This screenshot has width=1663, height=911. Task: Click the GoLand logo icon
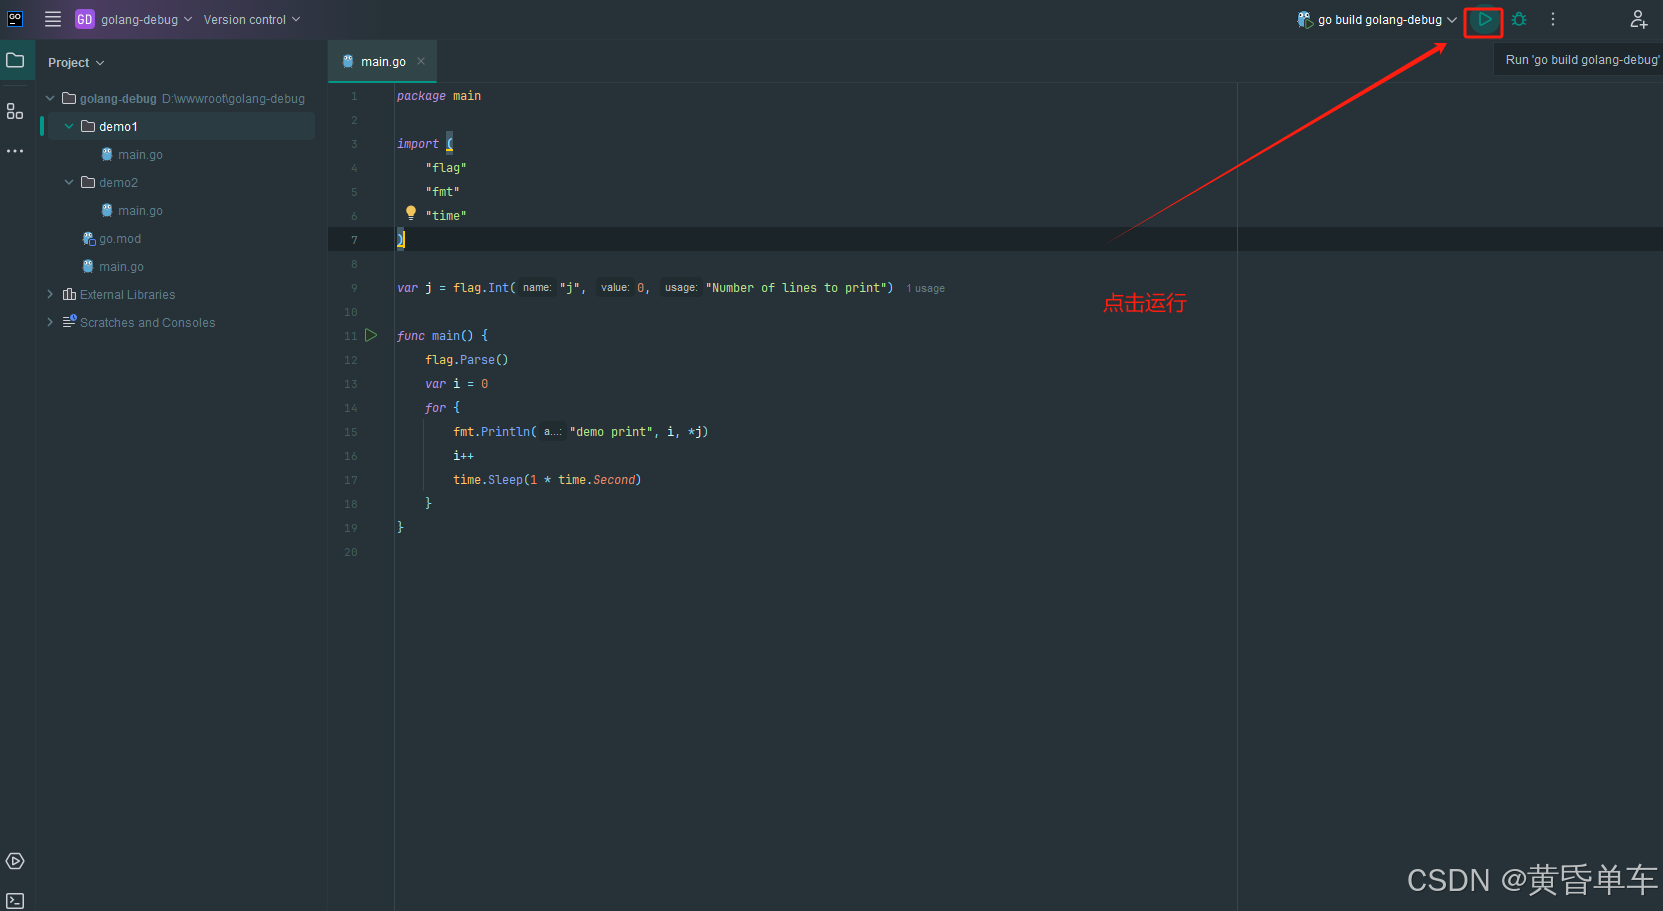(15, 19)
